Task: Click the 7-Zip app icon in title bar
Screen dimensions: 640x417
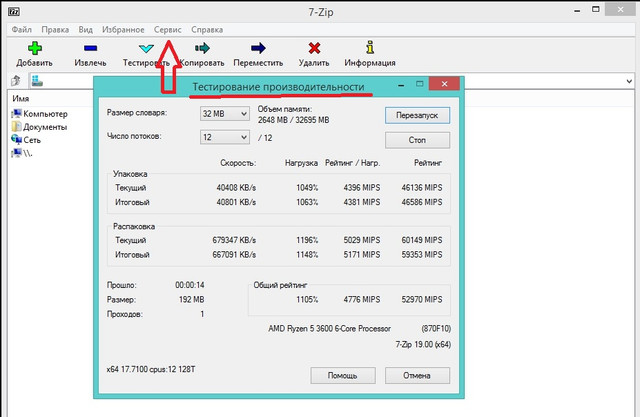Action: pos(14,11)
